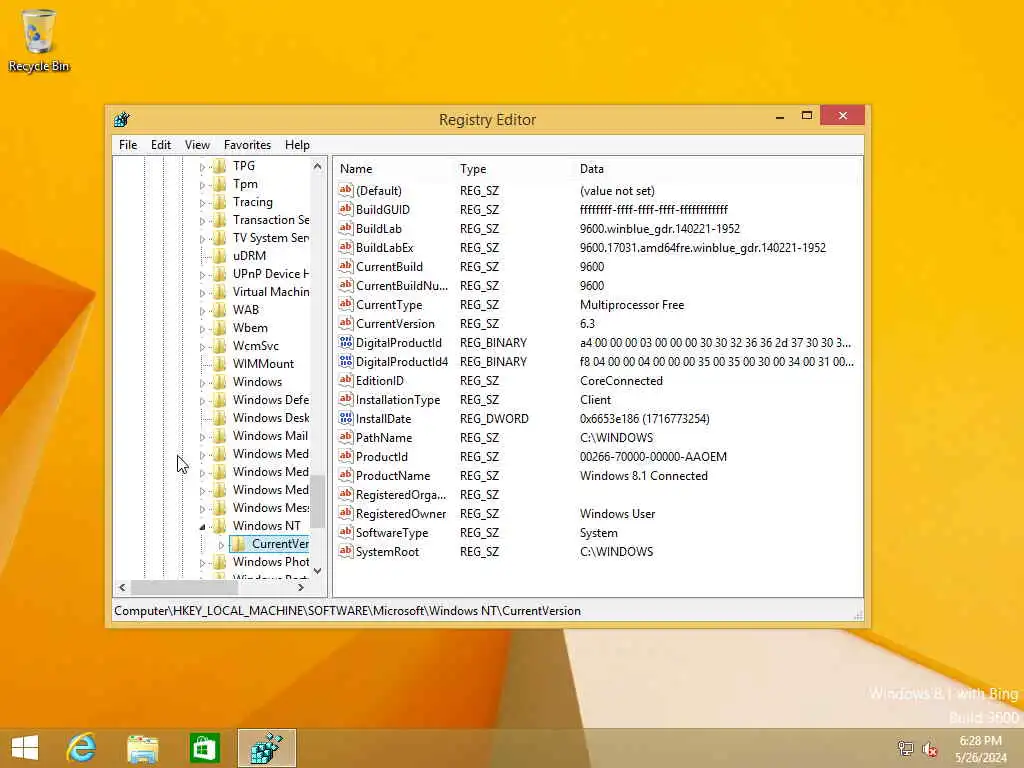This screenshot has width=1024, height=768.
Task: Select the WIMMount key in tree
Action: click(263, 364)
